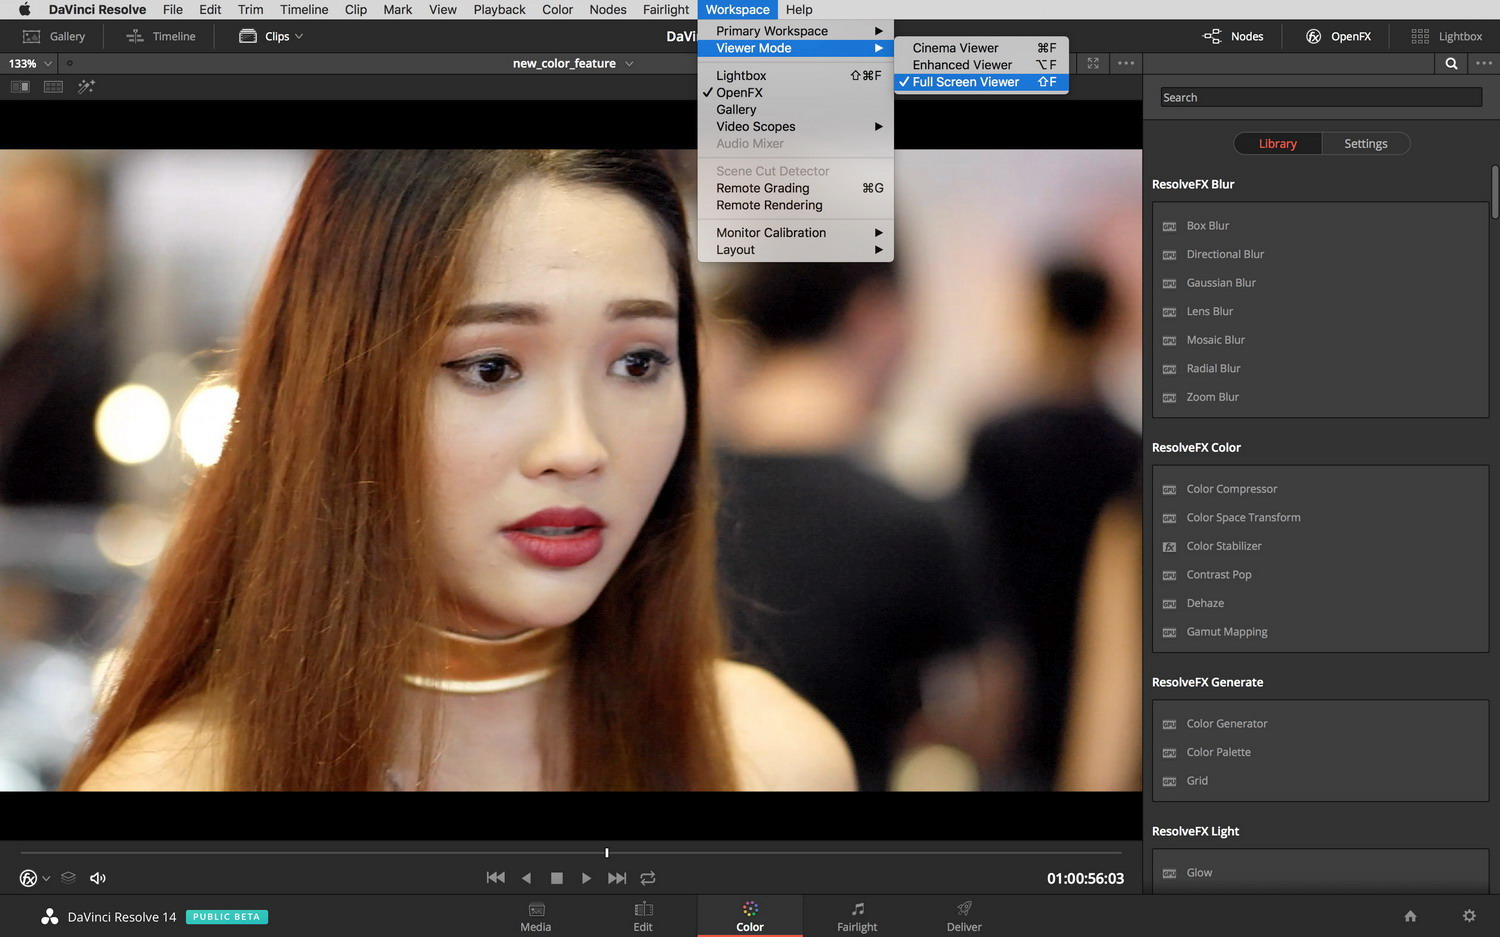Toggle loop playback
Screen dimensions: 1500x937
[648, 878]
